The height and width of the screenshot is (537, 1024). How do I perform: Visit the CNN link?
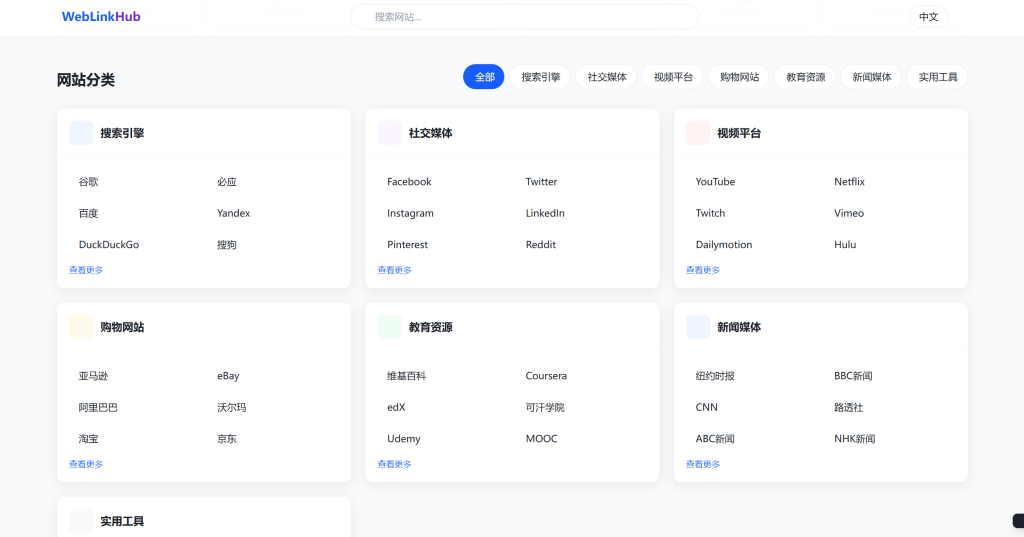point(707,407)
